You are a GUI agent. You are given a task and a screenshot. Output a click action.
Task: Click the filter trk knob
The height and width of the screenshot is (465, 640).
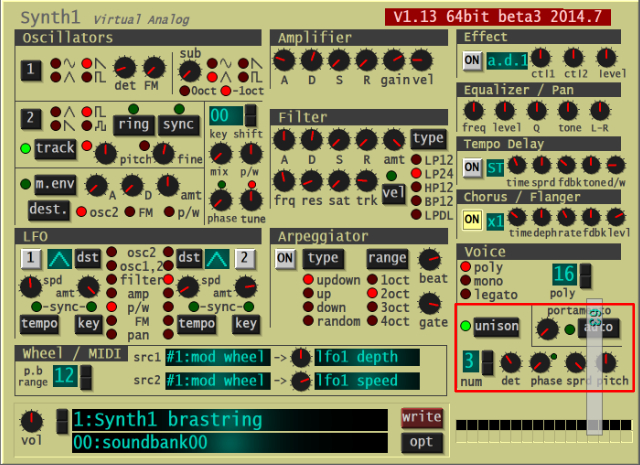(x=367, y=181)
